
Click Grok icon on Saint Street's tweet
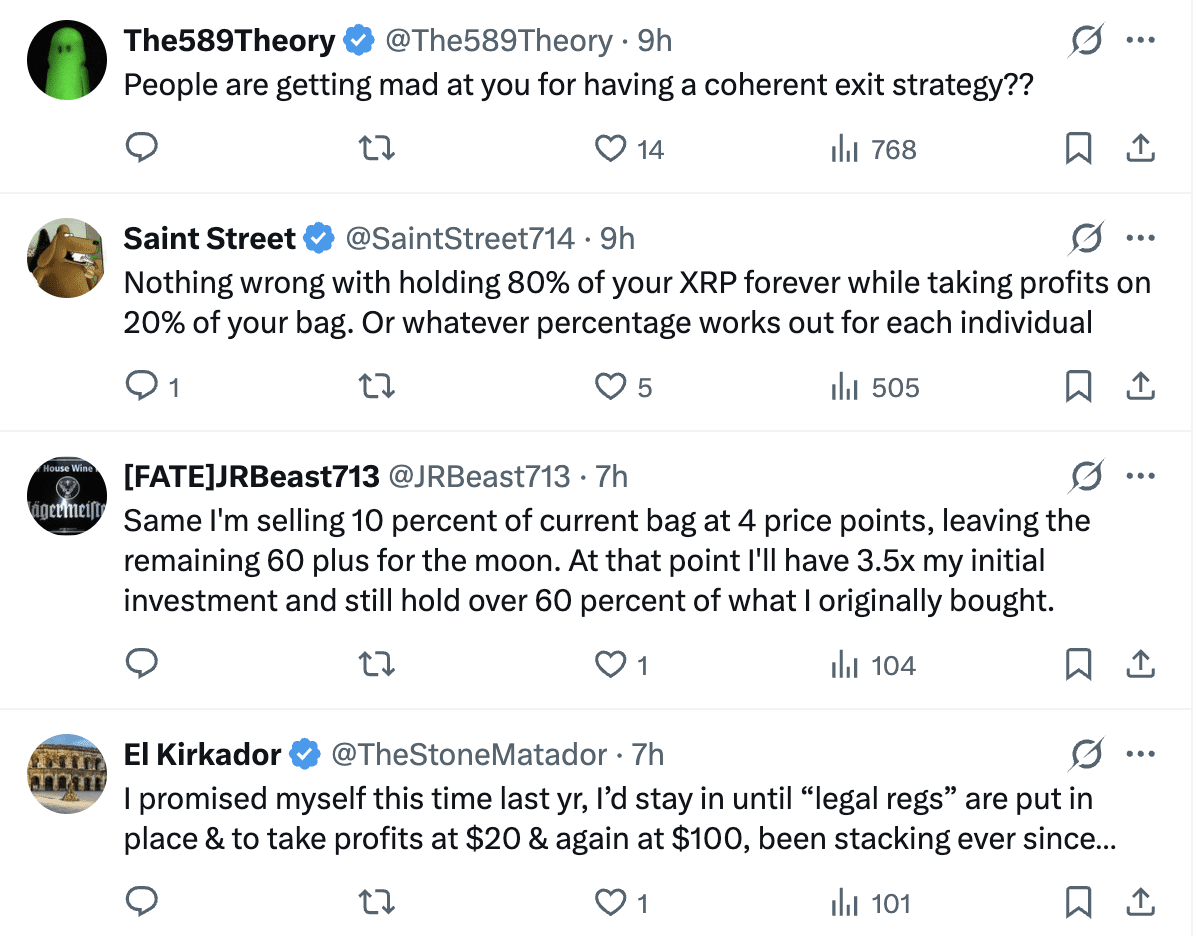1086,239
